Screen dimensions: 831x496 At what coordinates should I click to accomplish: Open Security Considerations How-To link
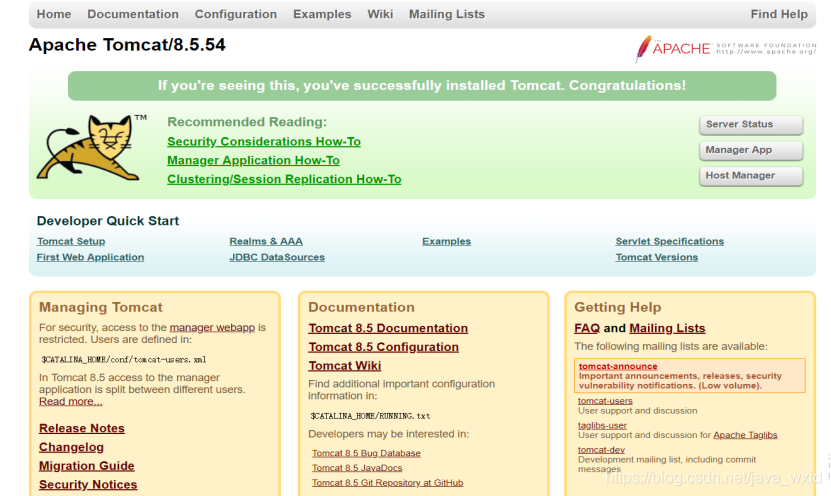(x=264, y=141)
